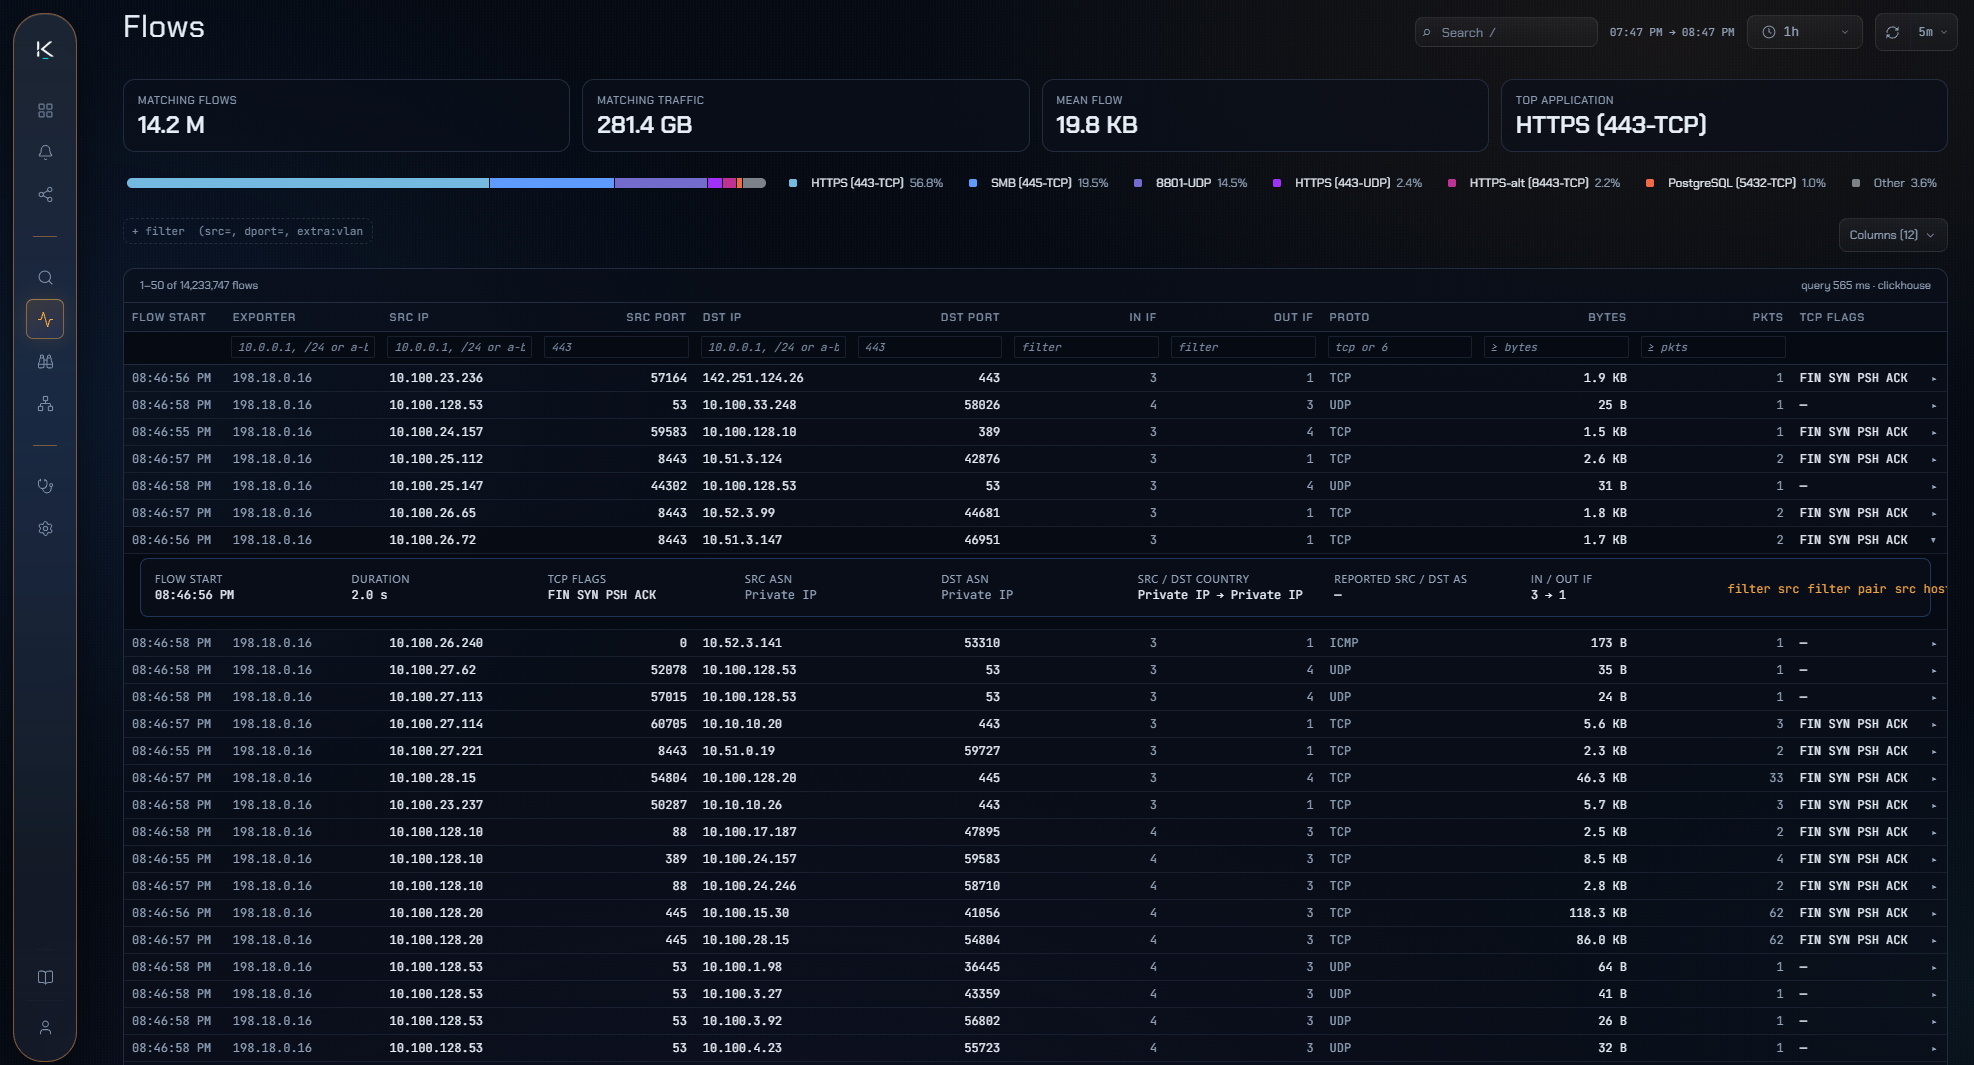This screenshot has width=1974, height=1065.
Task: Click the 8801-UDP legend swatch
Action: tap(1138, 183)
